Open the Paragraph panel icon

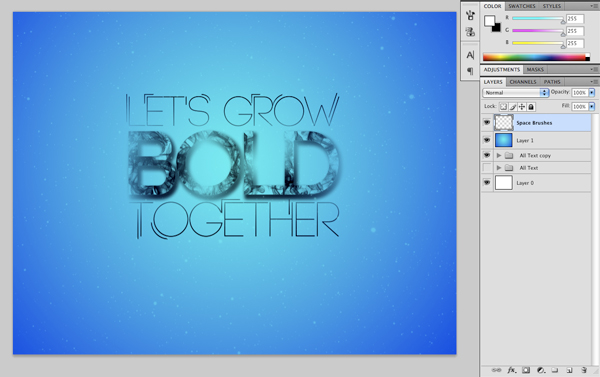coord(470,71)
